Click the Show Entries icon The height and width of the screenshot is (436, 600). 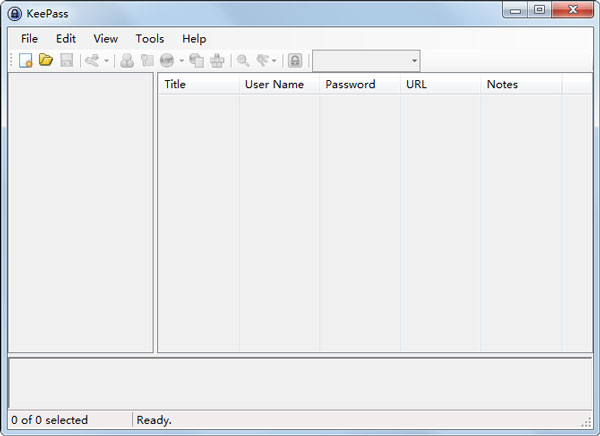pos(263,60)
